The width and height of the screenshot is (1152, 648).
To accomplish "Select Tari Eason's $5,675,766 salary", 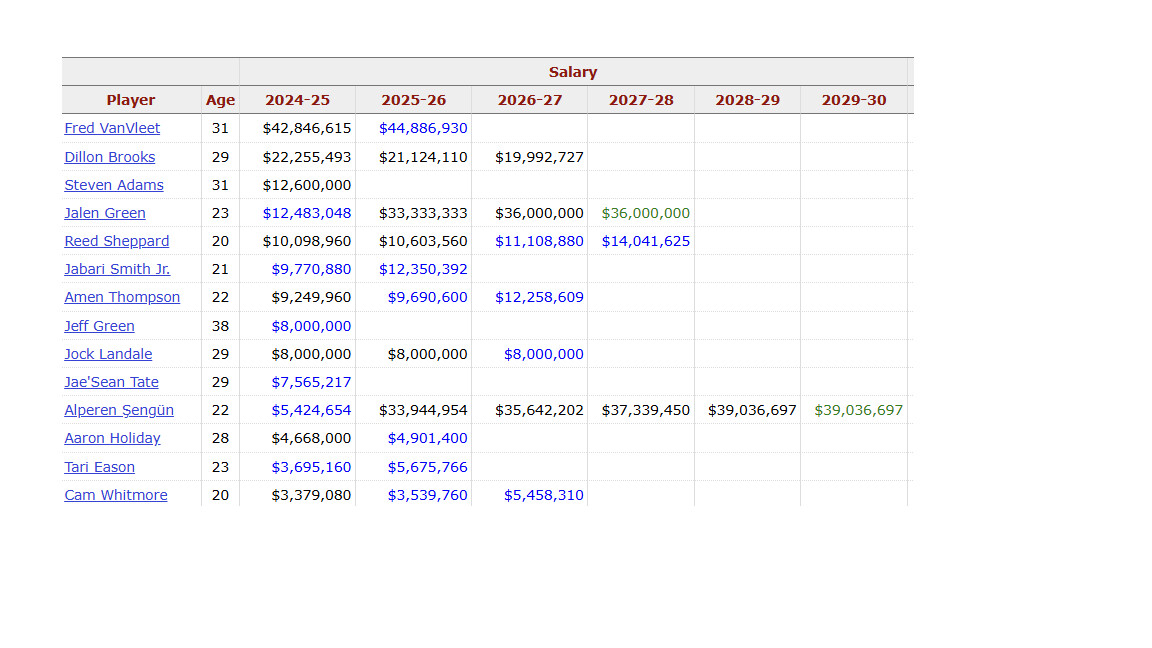I will click(x=428, y=467).
